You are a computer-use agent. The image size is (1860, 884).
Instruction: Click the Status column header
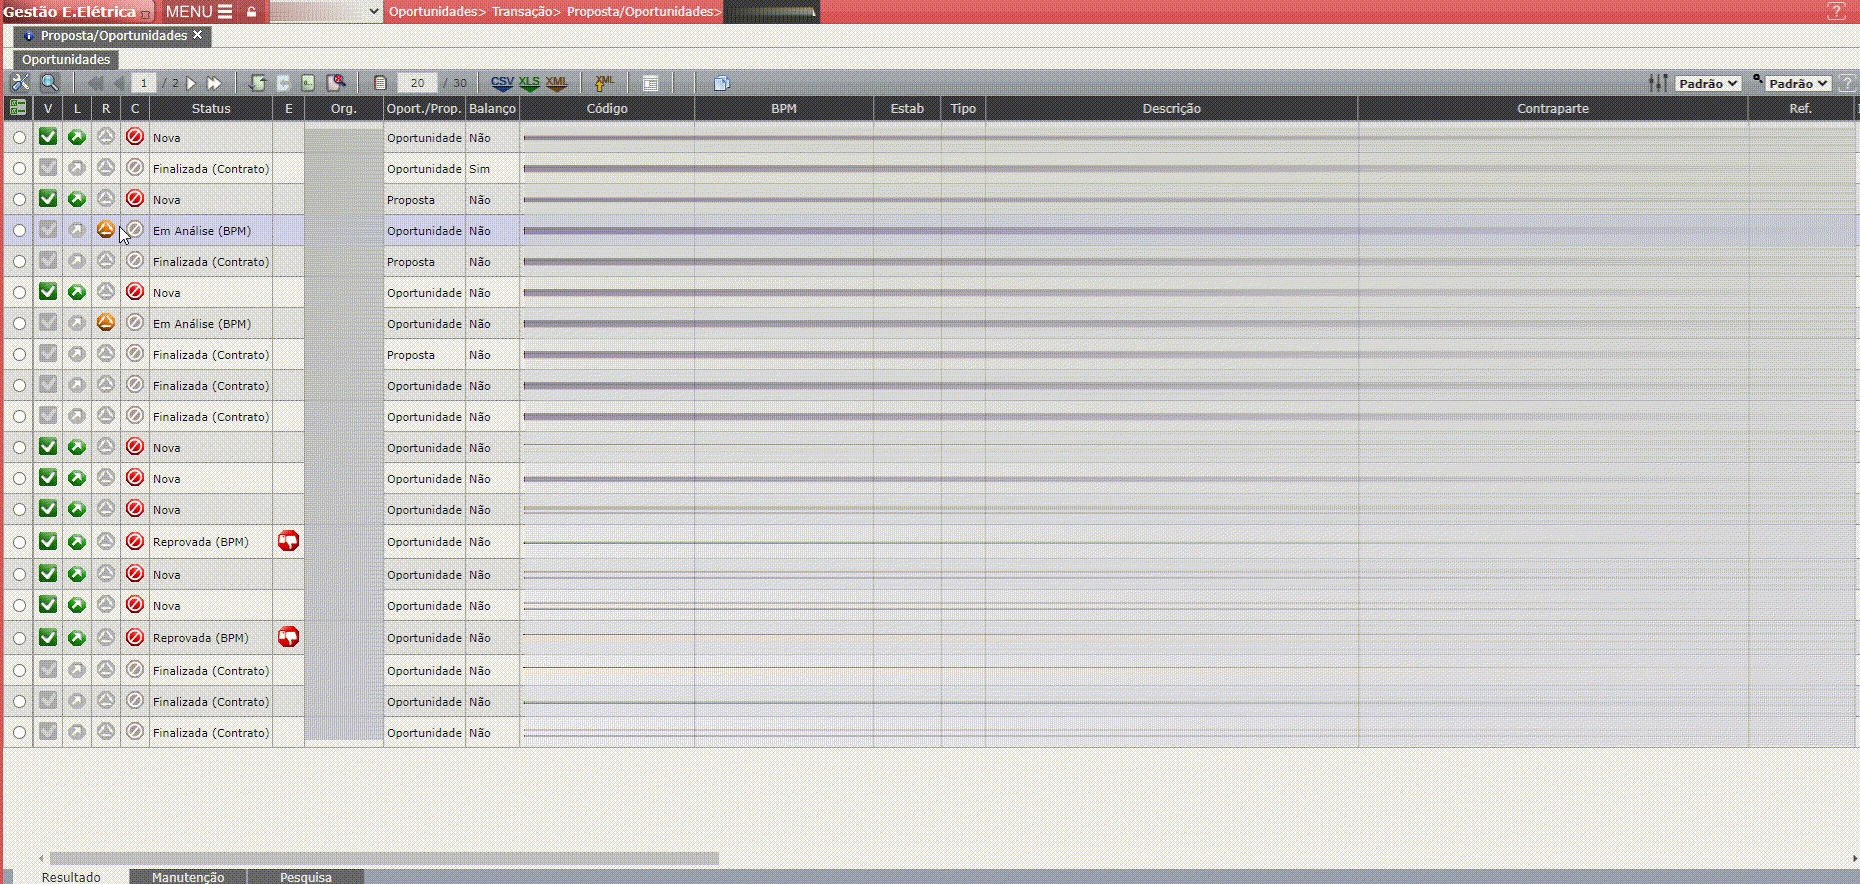pyautogui.click(x=211, y=108)
